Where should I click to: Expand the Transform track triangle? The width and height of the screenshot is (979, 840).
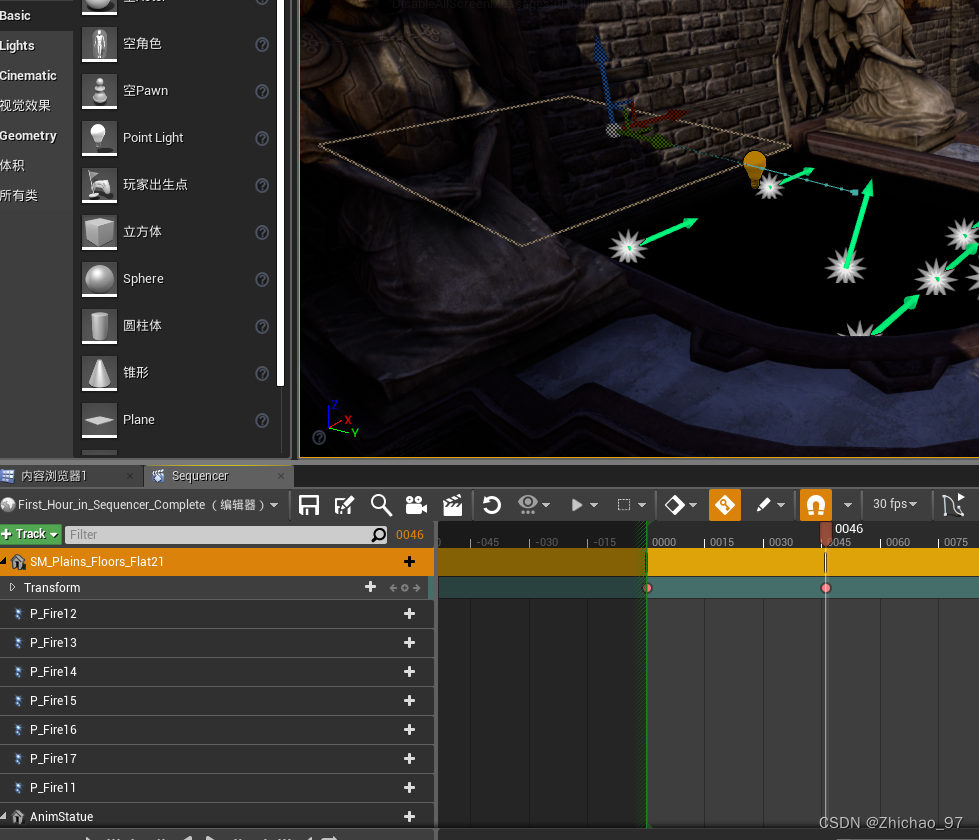point(12,588)
